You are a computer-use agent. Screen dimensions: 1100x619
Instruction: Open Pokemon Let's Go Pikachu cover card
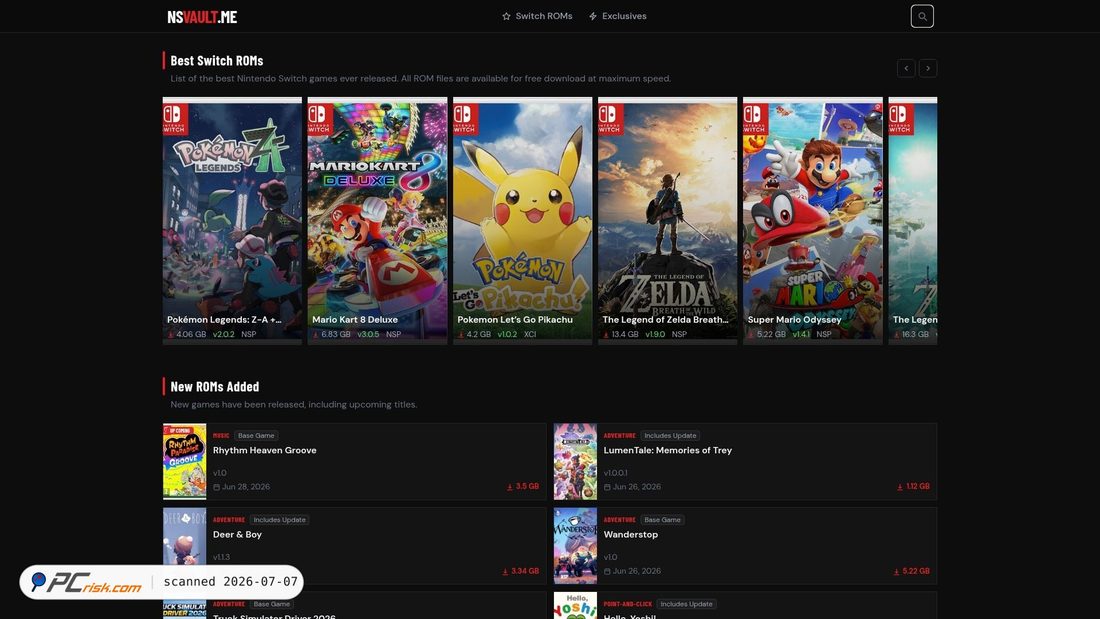tap(523, 220)
